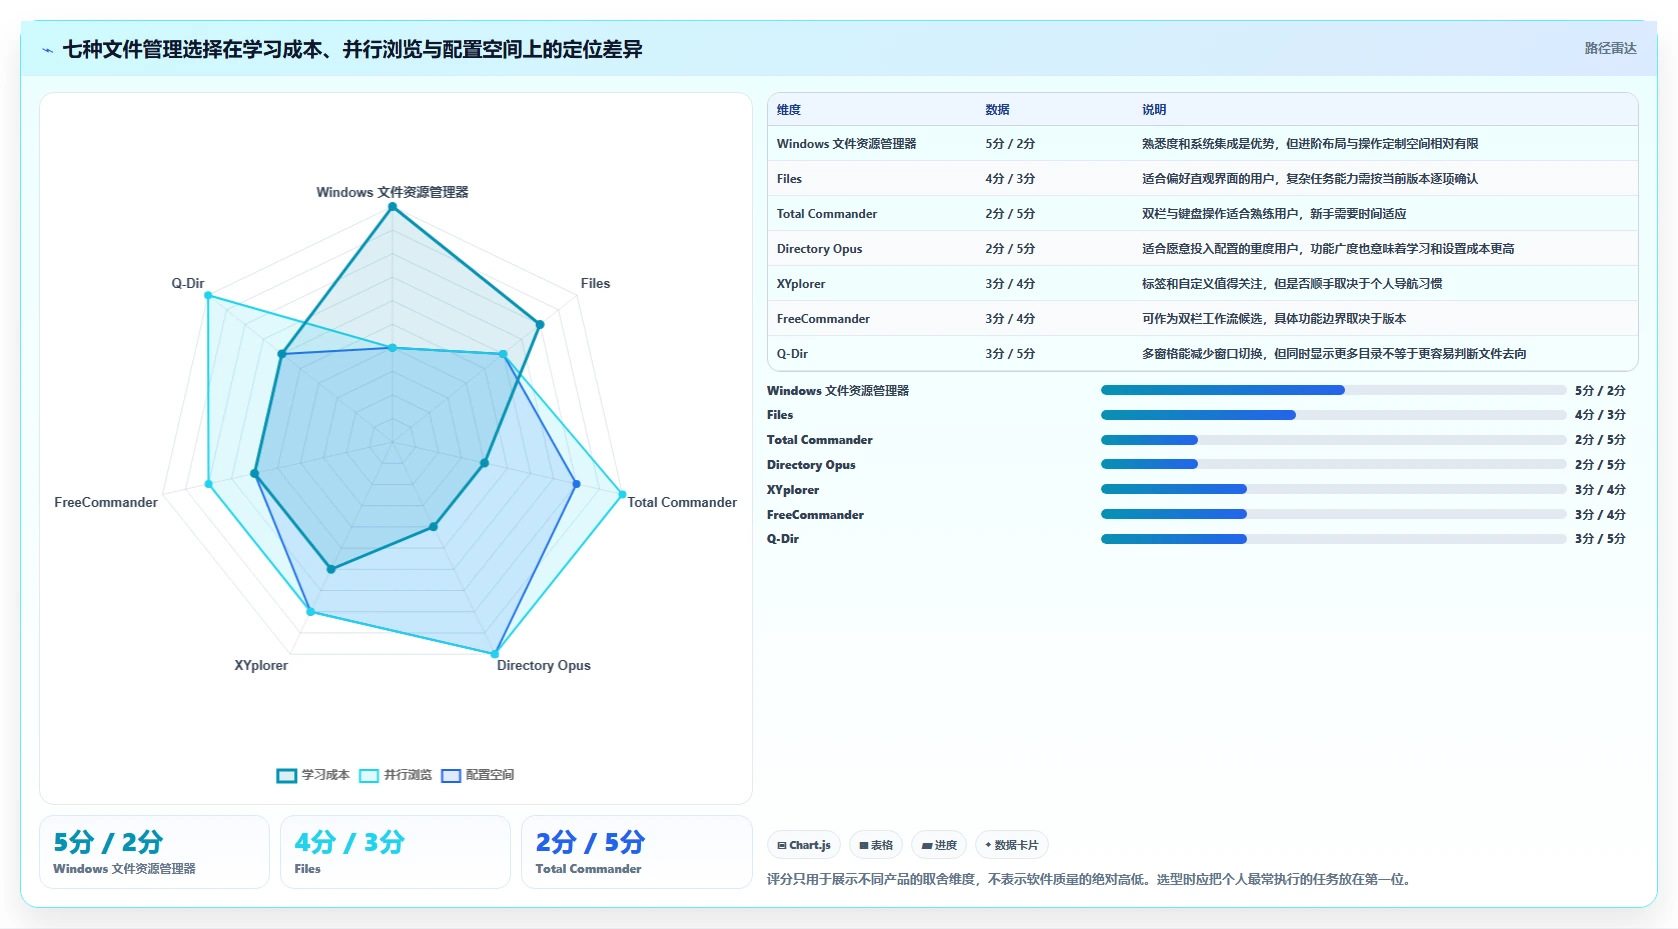Toggle the 学习成本 legend series

(x=313, y=775)
